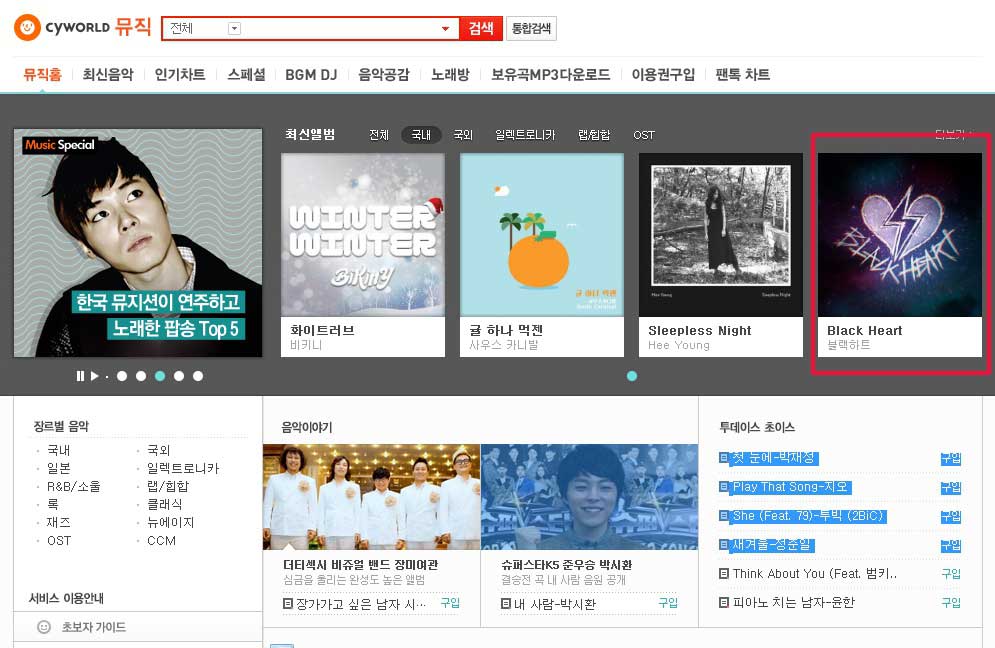The height and width of the screenshot is (648, 995).
Task: Open the 박시환 photo story
Action: (590, 497)
